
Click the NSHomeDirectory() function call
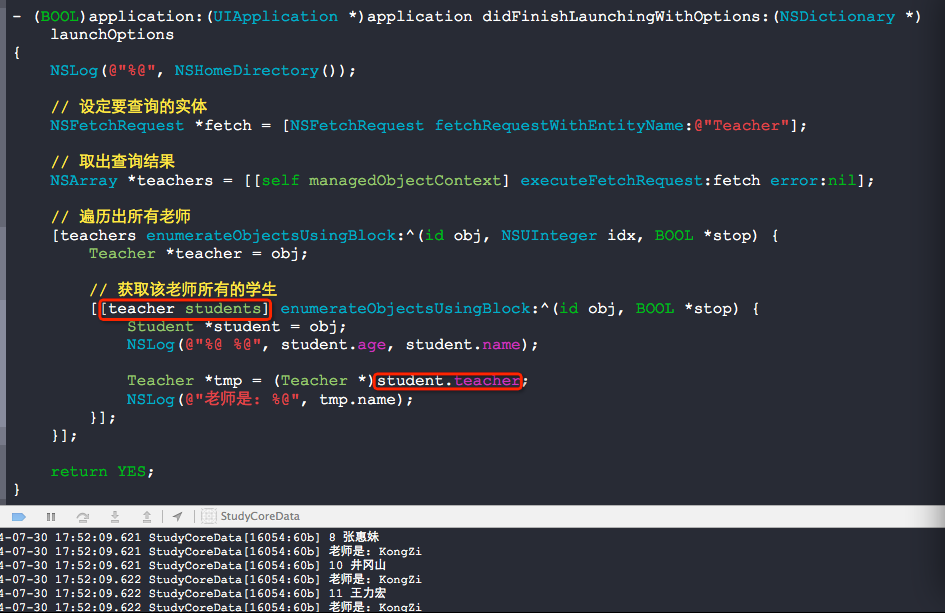pyautogui.click(x=260, y=71)
